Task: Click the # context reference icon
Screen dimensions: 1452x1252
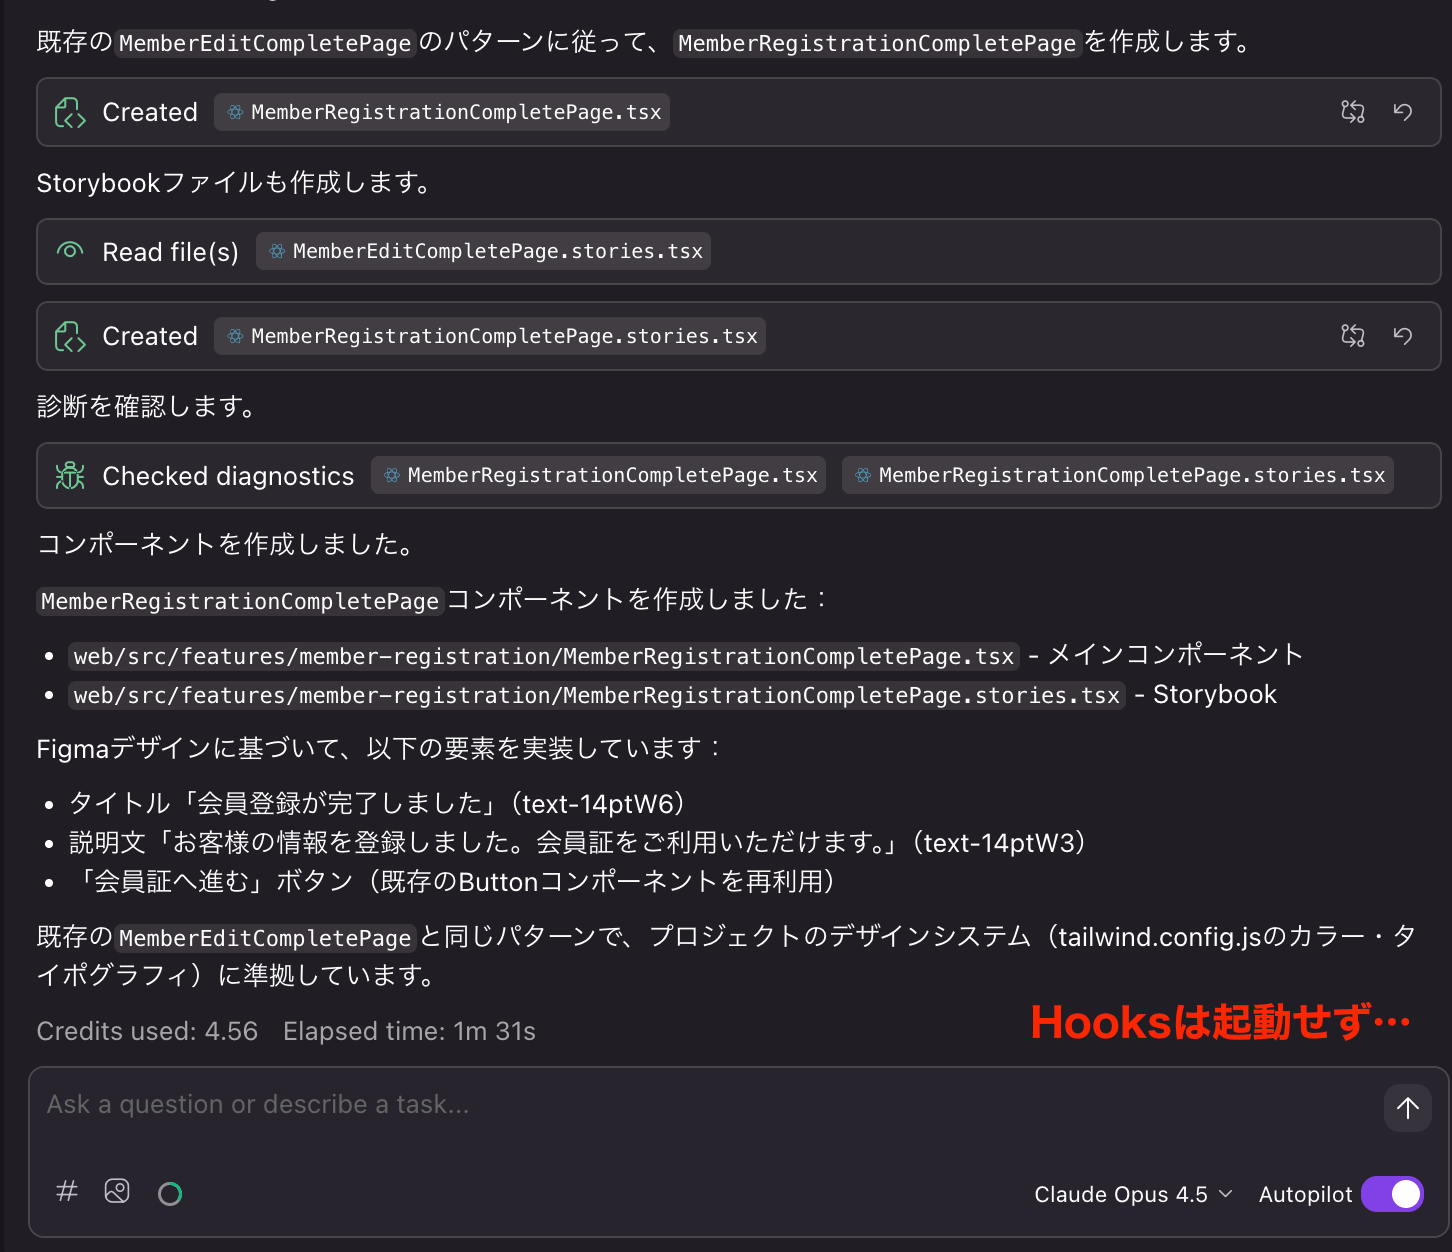Action: (x=66, y=1192)
